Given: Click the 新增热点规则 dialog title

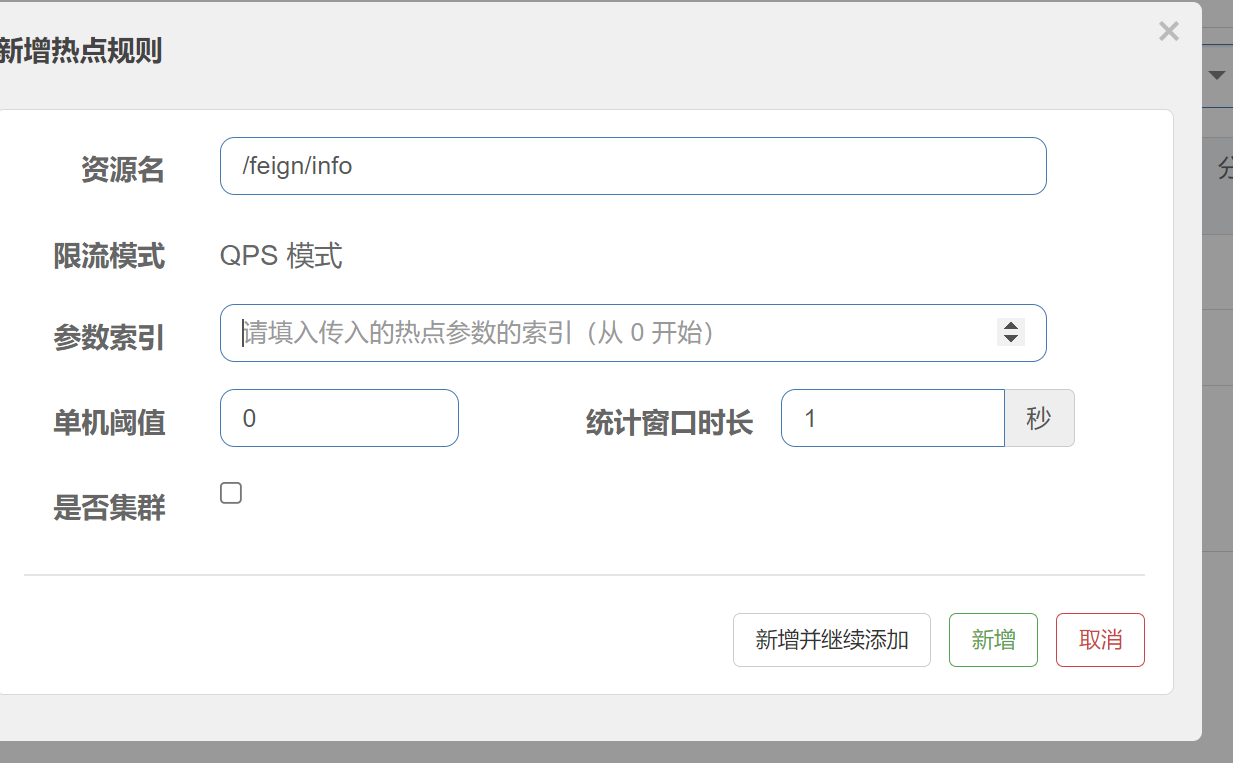Looking at the screenshot, I should tap(81, 50).
